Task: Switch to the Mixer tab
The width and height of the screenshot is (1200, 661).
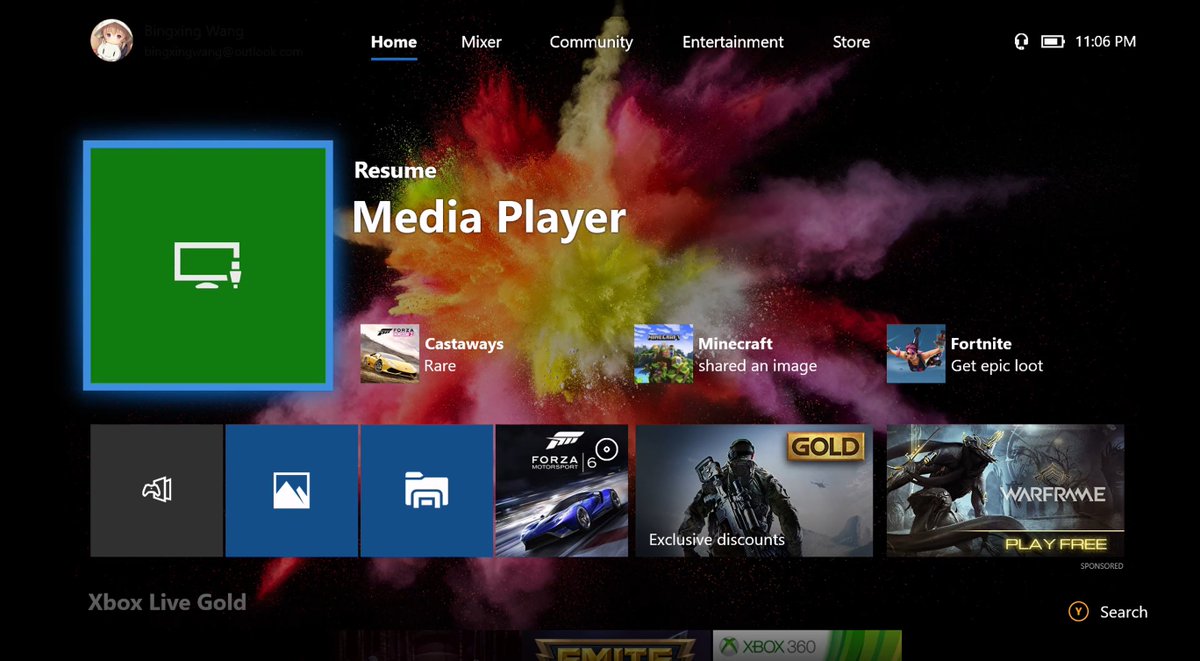Action: pos(481,42)
